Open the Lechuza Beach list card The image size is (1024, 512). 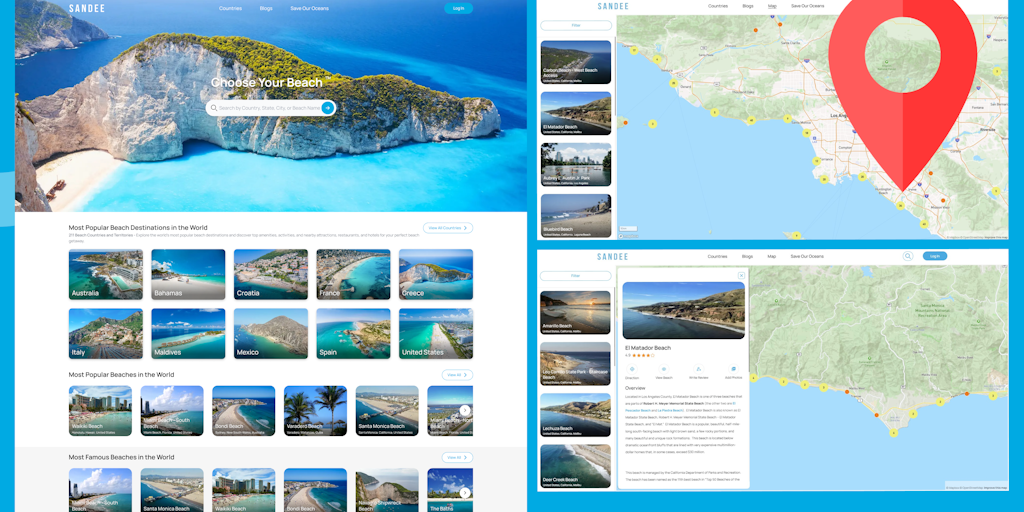[x=575, y=414]
